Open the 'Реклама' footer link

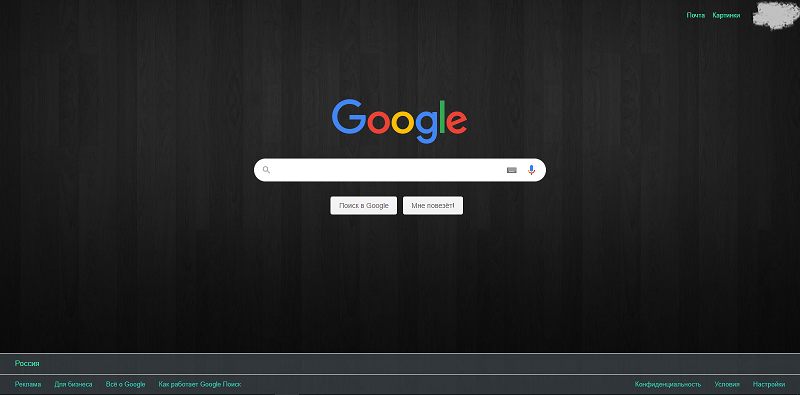[28, 384]
